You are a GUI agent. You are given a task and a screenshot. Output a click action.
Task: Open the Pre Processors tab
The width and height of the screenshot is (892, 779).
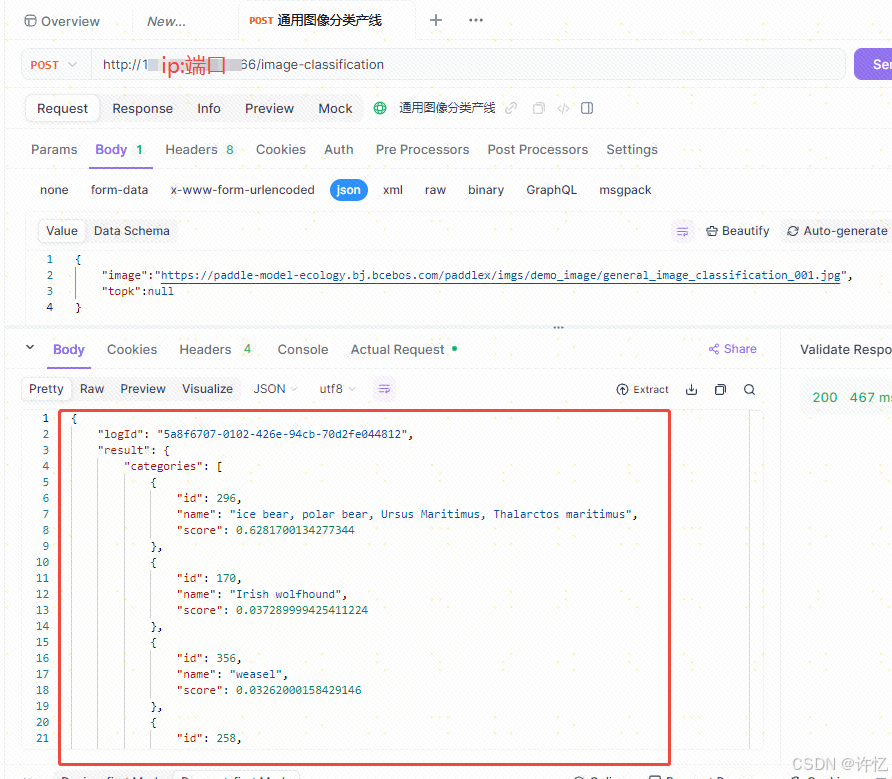click(x=422, y=150)
